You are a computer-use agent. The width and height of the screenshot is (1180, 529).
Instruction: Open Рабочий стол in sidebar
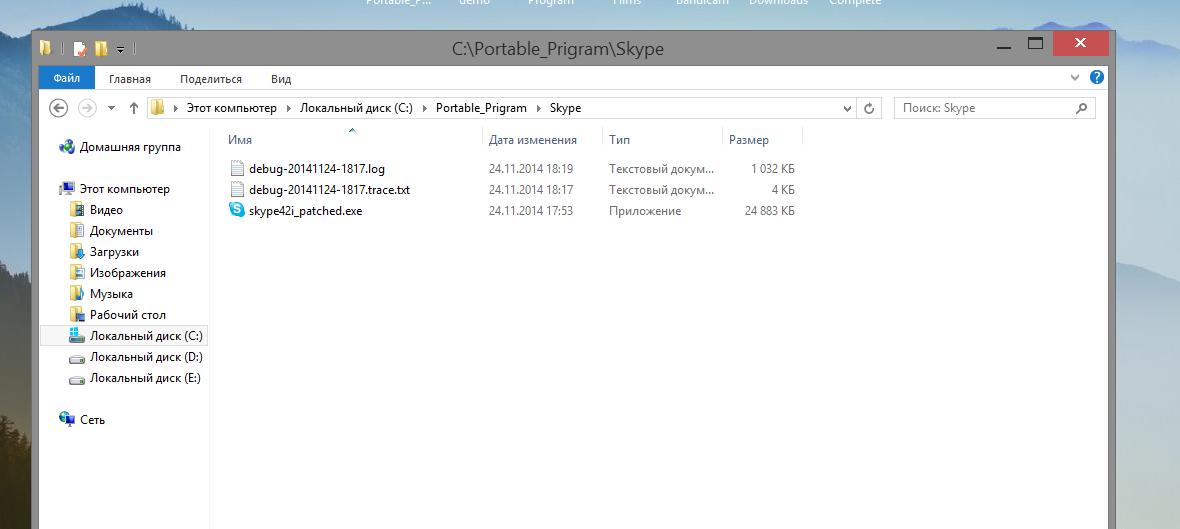[128, 315]
